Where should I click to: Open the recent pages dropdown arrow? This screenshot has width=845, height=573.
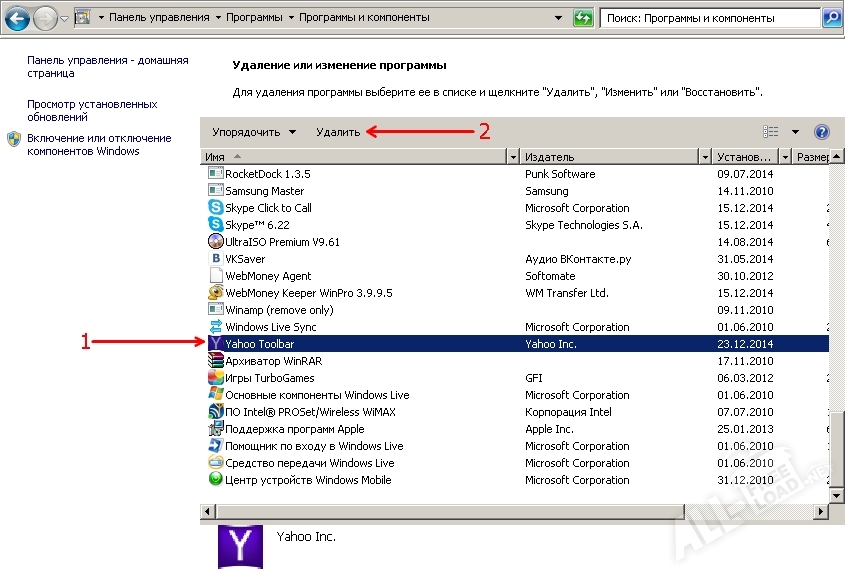64,19
